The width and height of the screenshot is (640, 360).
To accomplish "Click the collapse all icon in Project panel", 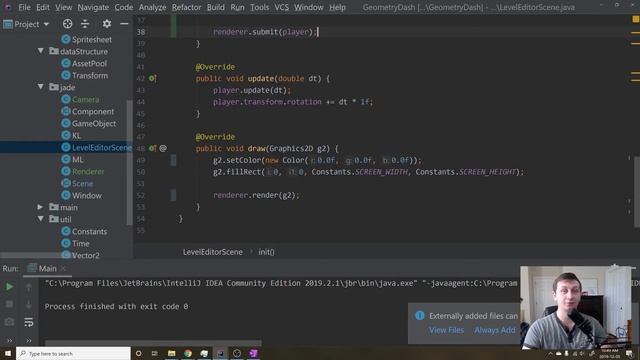I will click(85, 24).
